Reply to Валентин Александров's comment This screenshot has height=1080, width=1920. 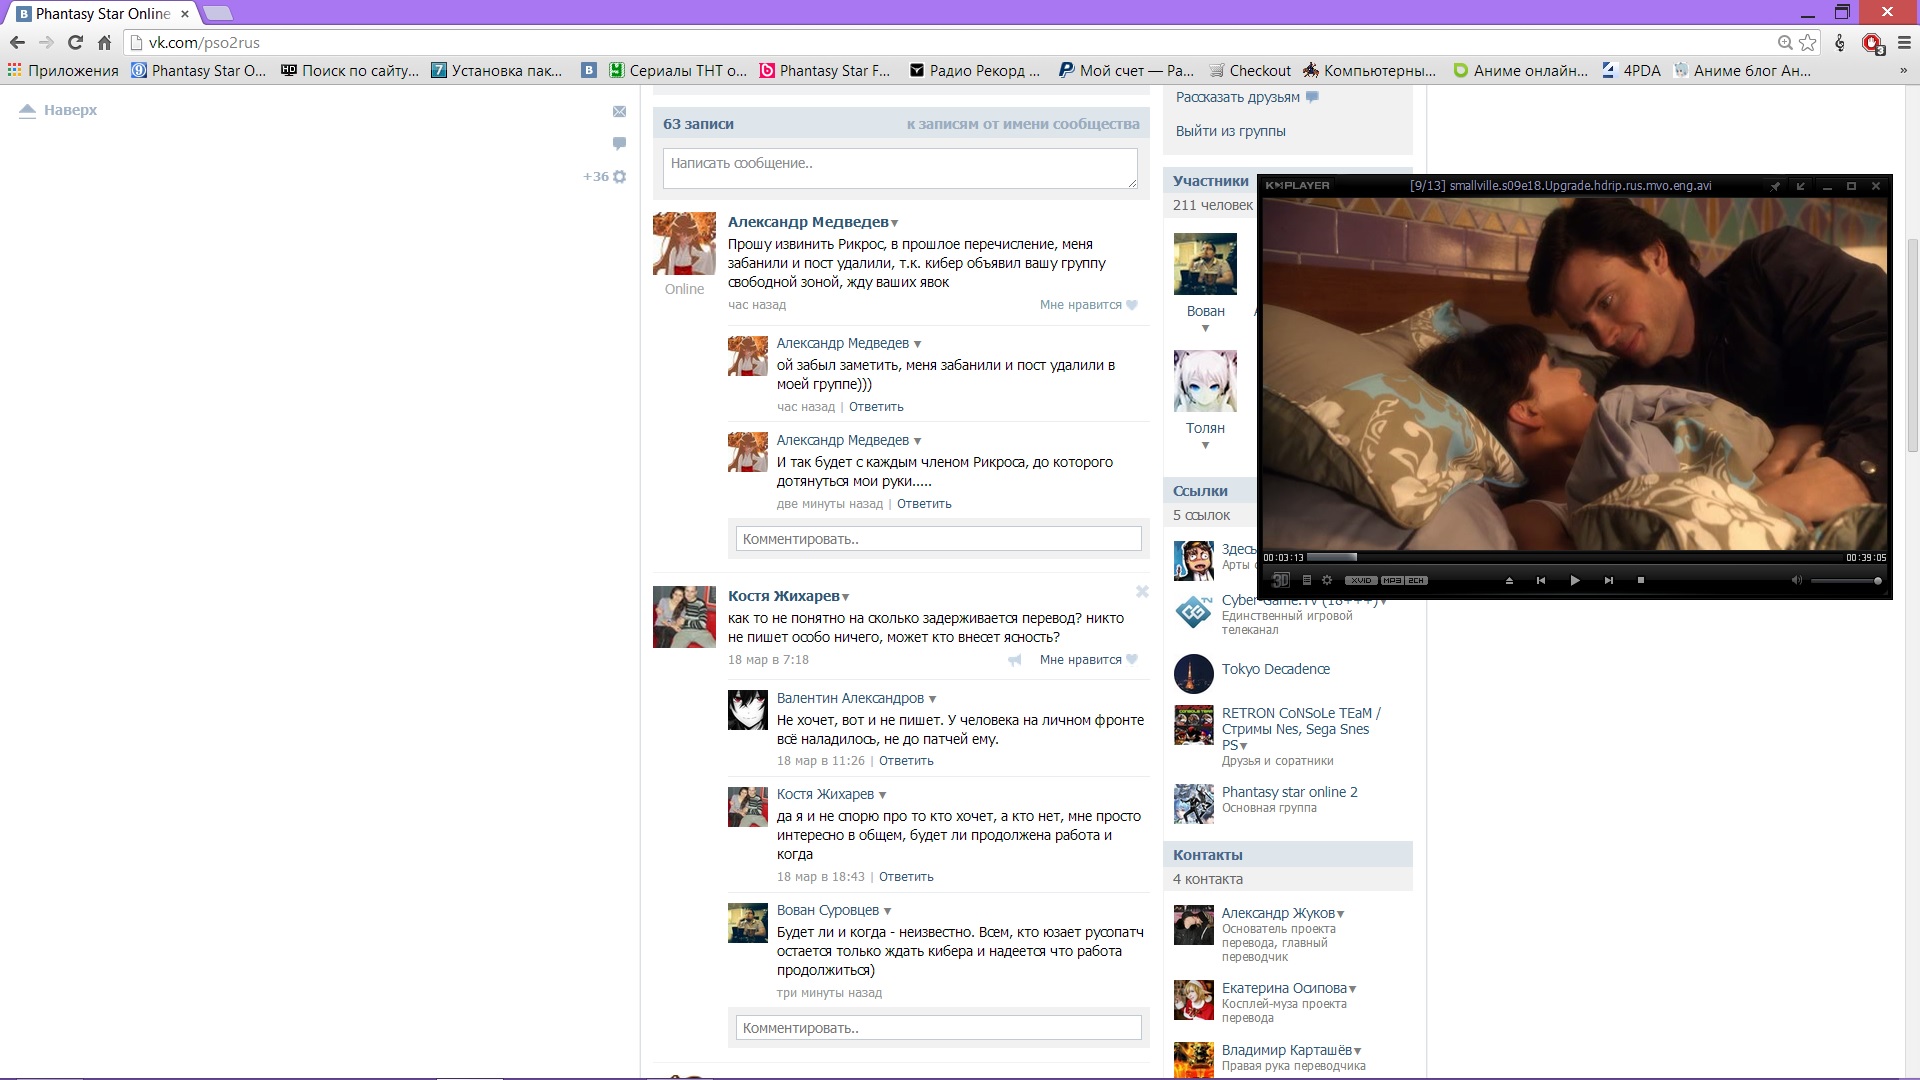click(x=906, y=761)
